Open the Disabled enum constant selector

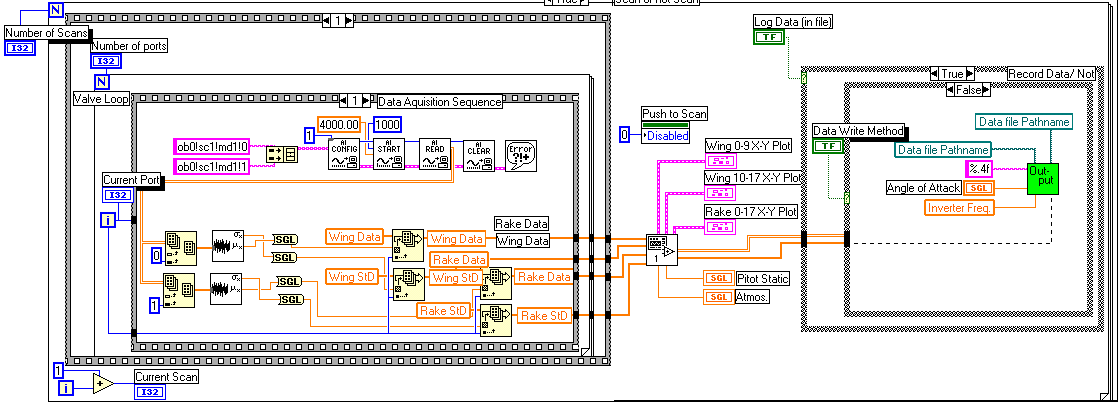pyautogui.click(x=667, y=136)
